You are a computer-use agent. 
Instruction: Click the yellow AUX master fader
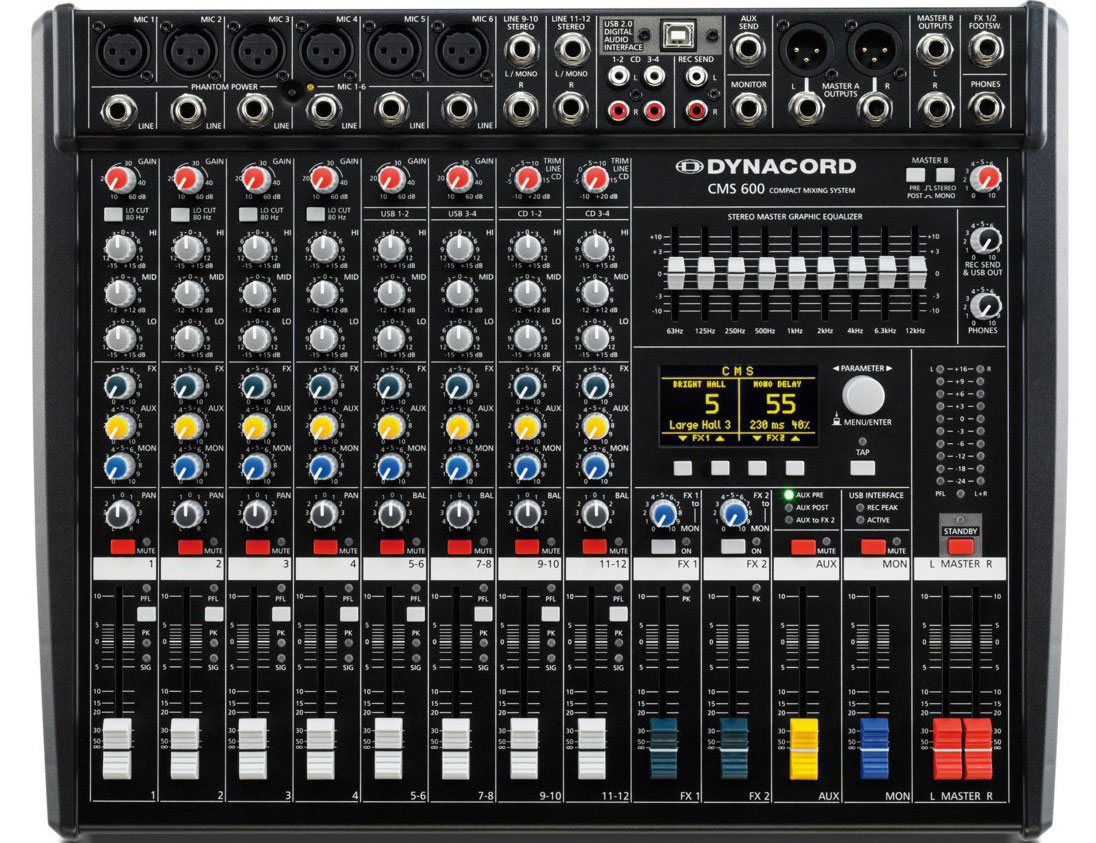point(803,748)
